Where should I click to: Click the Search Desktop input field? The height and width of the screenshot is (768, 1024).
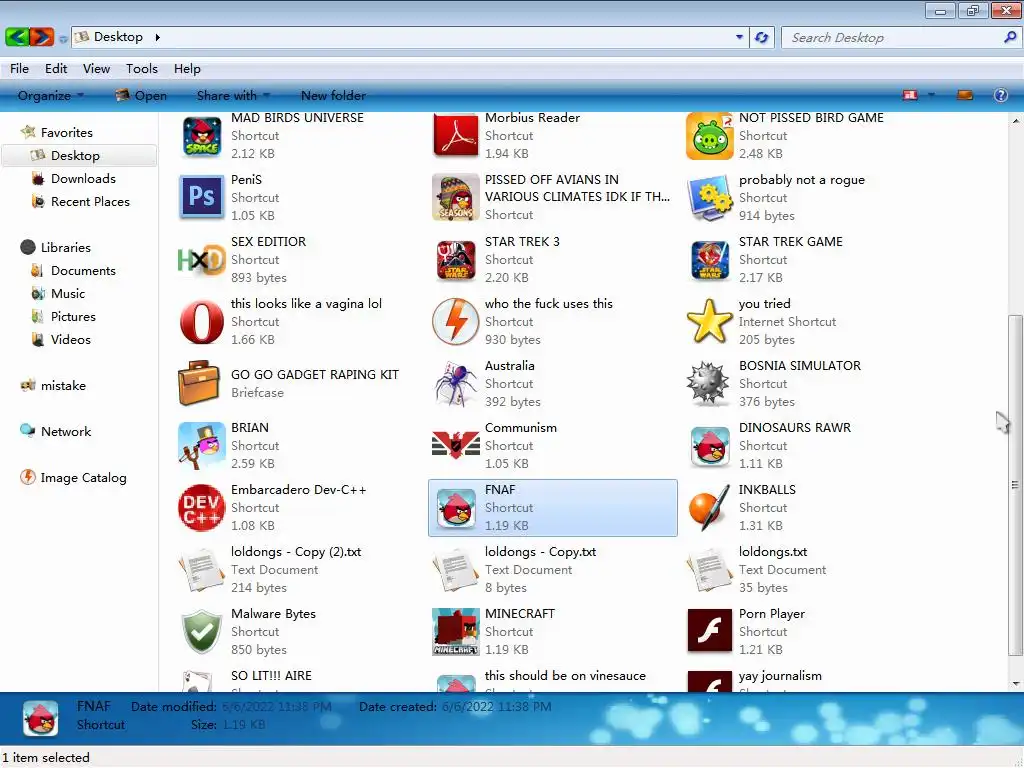894,37
